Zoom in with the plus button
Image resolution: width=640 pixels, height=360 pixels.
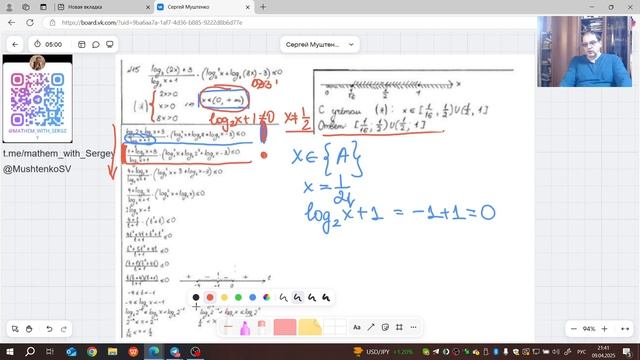pyautogui.click(x=604, y=329)
